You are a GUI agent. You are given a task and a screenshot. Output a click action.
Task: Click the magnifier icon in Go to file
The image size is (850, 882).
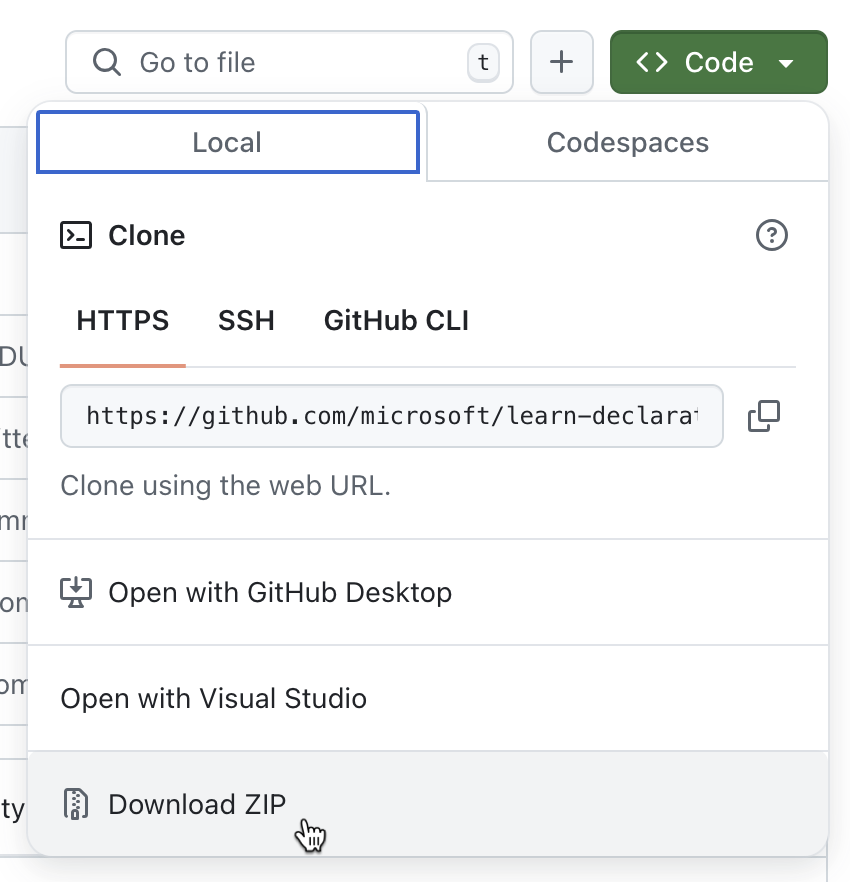[x=107, y=62]
